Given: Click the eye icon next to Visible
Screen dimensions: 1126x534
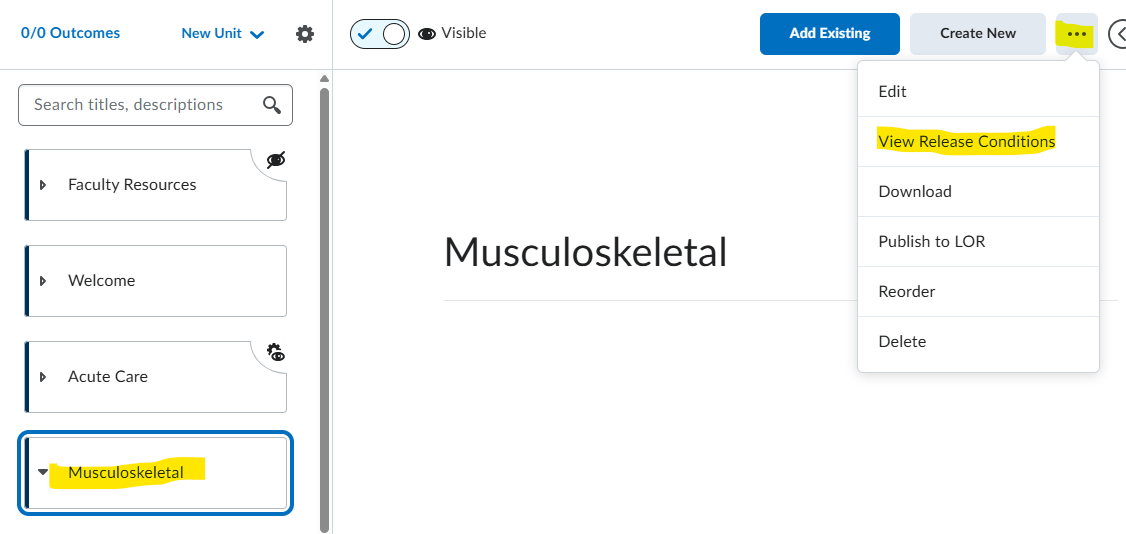Looking at the screenshot, I should 427,34.
